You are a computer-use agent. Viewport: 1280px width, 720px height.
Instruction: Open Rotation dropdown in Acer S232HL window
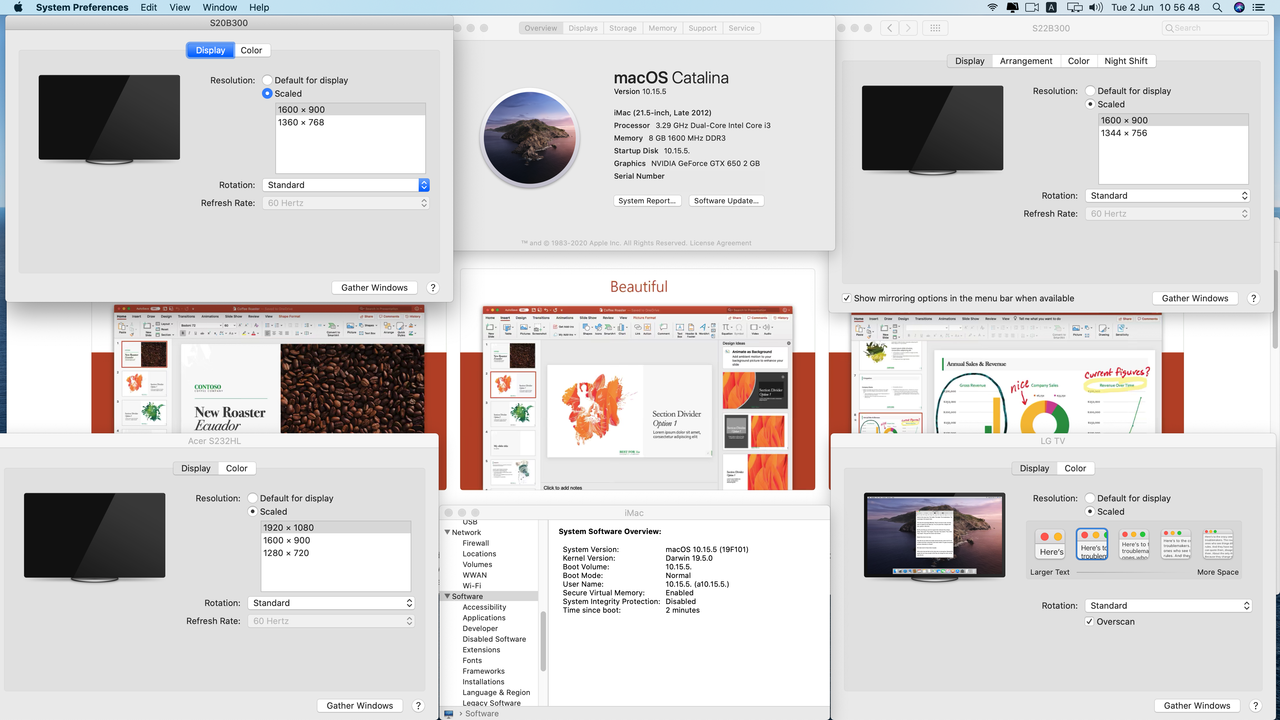coord(331,603)
